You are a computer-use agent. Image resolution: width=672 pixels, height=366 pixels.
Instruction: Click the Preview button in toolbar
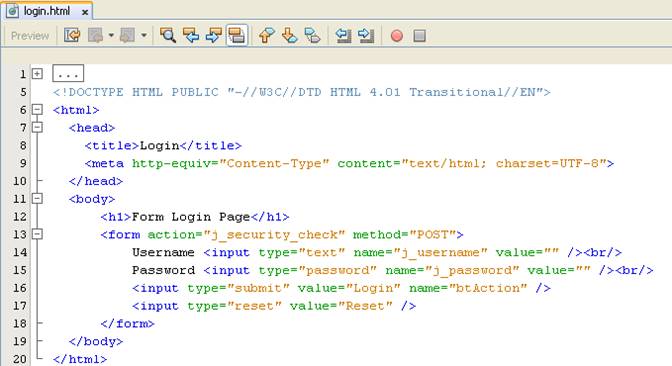pyautogui.click(x=30, y=36)
